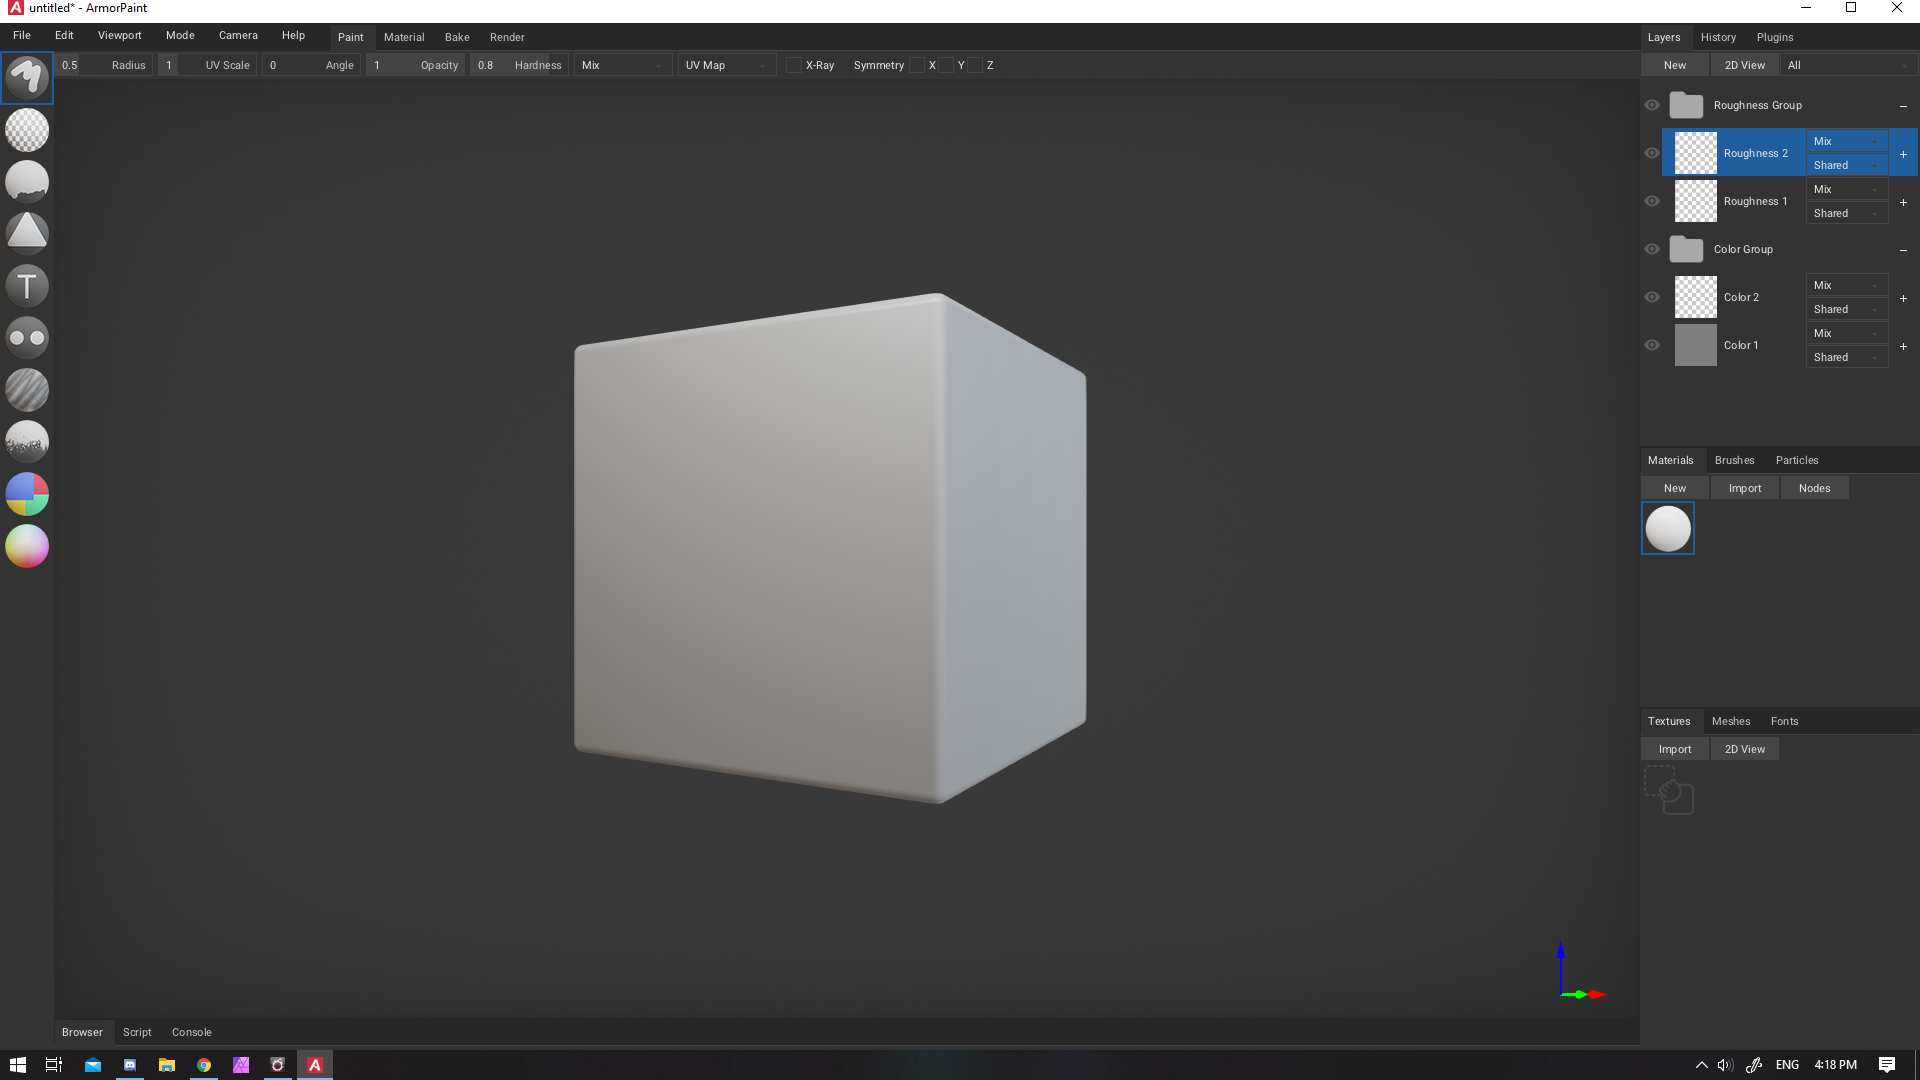Switch to the Bake tab
The width and height of the screenshot is (1920, 1080).
coord(457,37)
